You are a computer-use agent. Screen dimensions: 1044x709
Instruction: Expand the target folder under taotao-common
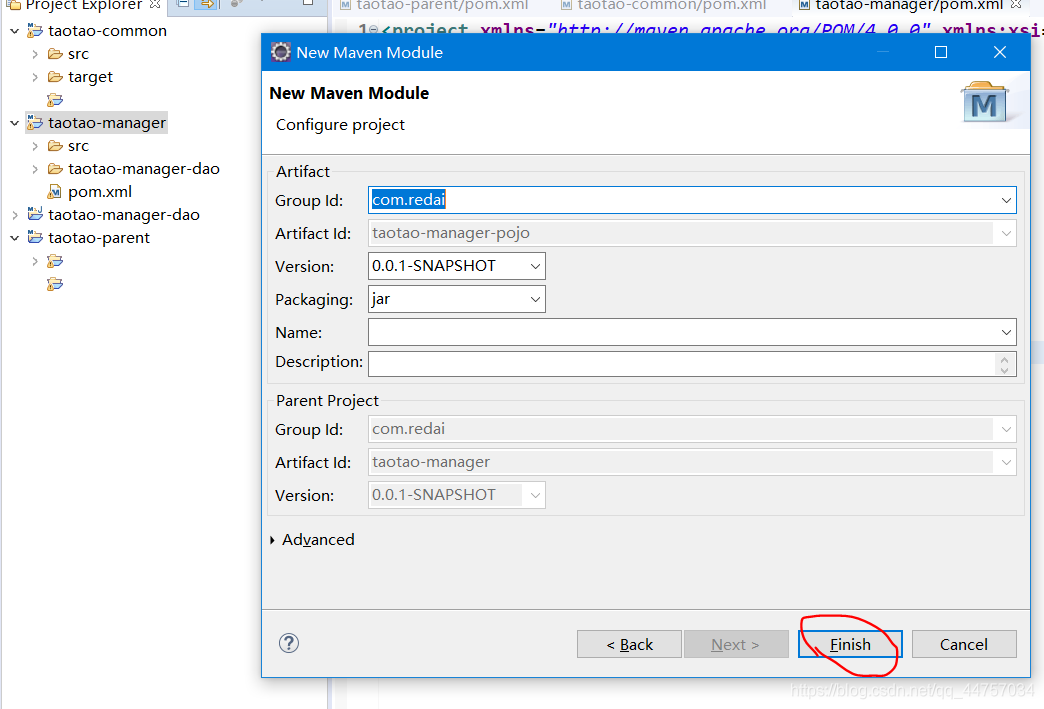click(35, 77)
